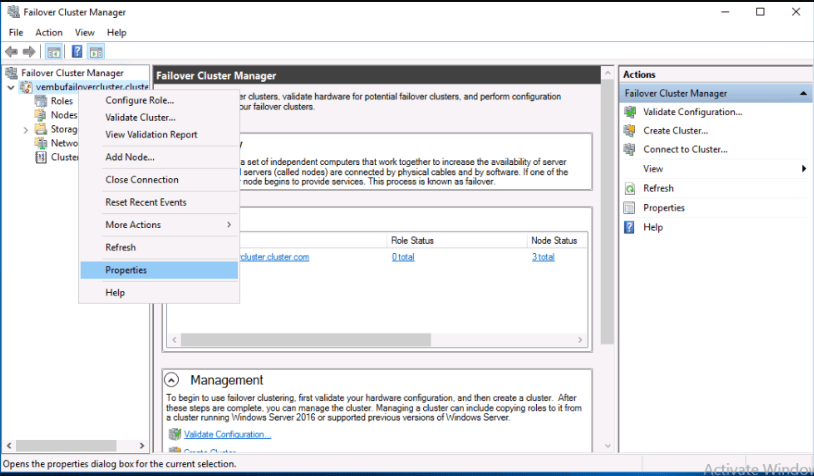
Task: Expand the View submenu arrow in Actions
Action: click(804, 169)
